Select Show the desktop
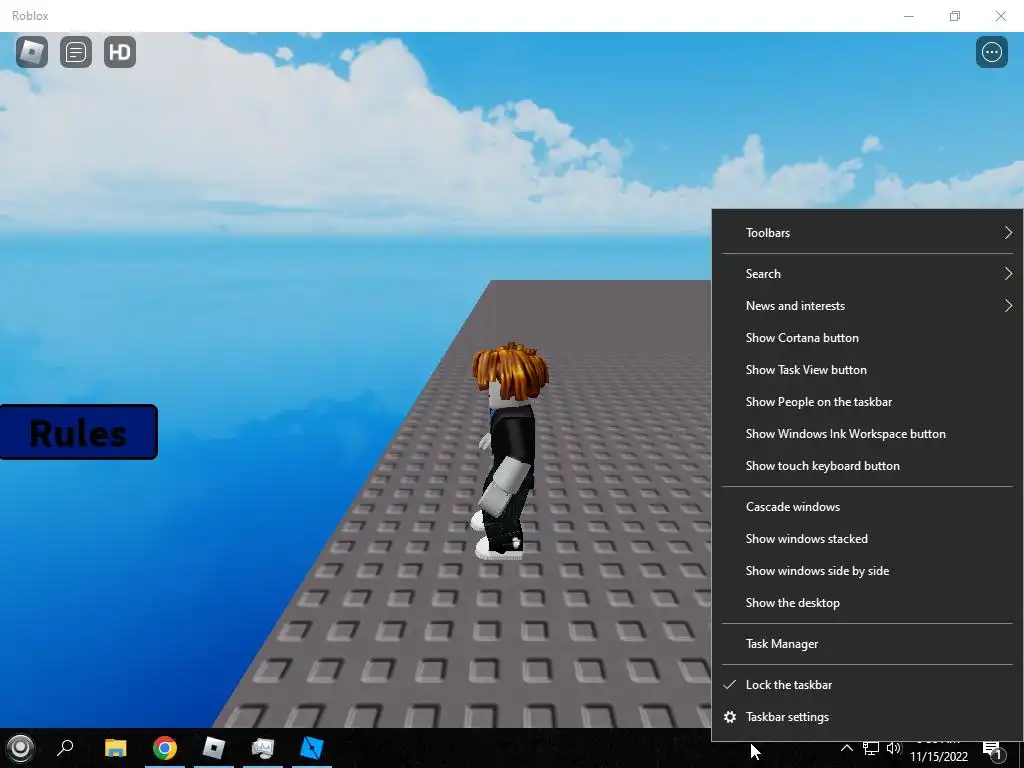 click(x=867, y=603)
